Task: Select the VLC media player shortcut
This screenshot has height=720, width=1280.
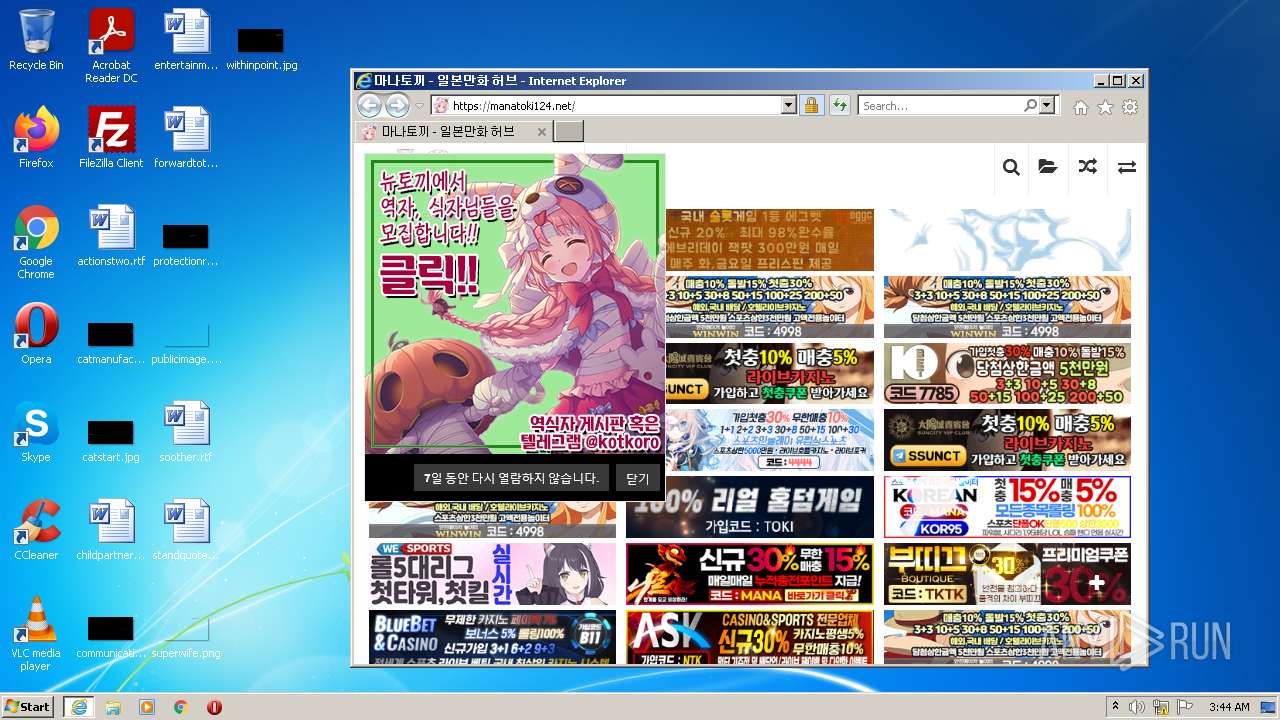Action: (x=36, y=633)
